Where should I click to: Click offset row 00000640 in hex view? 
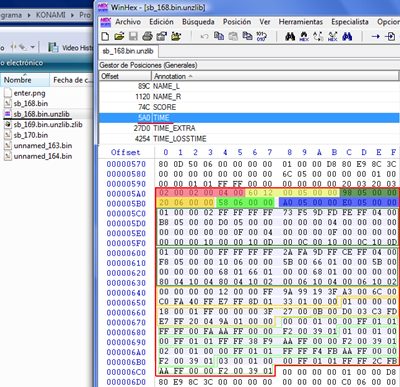click(x=126, y=292)
